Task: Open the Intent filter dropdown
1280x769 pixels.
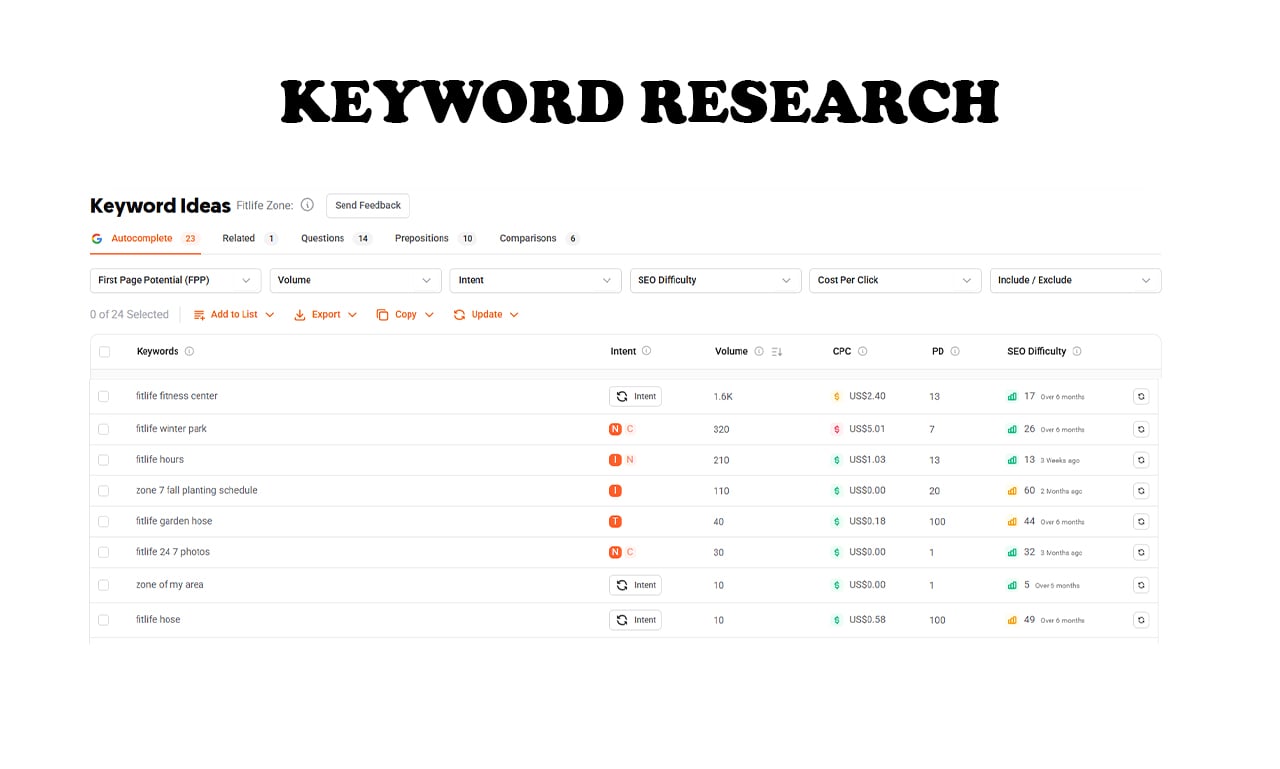Action: [535, 281]
